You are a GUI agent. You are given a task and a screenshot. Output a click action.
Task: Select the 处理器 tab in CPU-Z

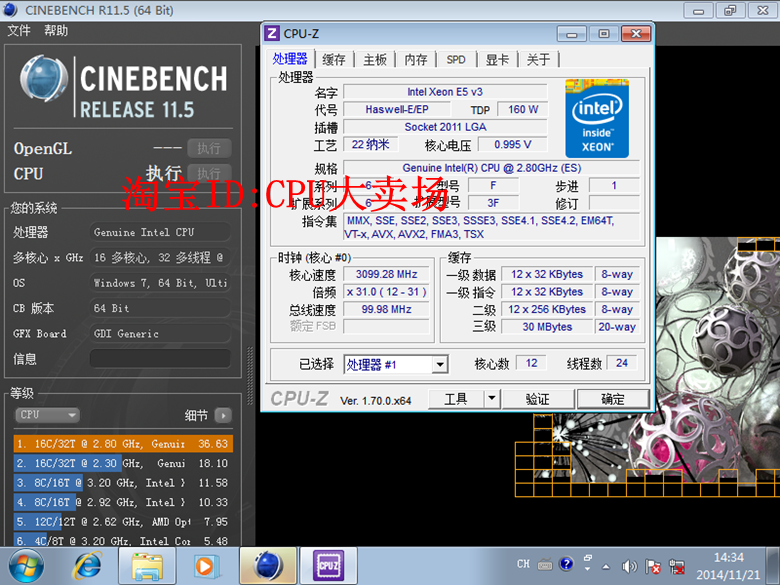(x=290, y=59)
